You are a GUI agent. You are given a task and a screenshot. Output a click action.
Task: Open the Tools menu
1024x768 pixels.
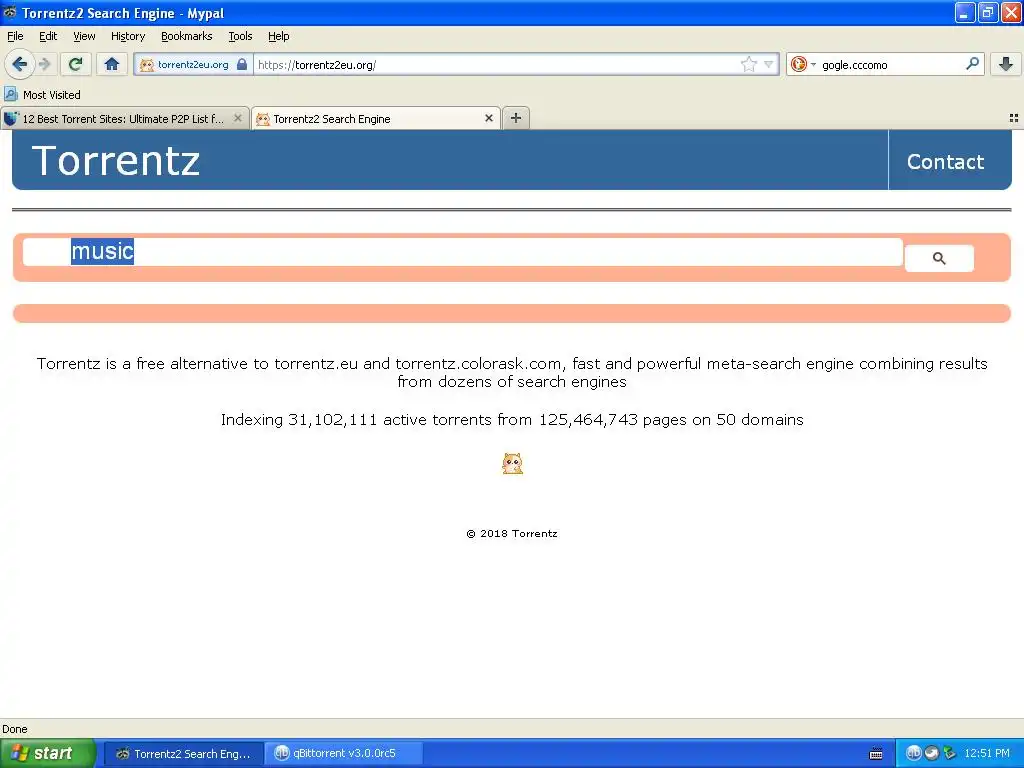[240, 36]
